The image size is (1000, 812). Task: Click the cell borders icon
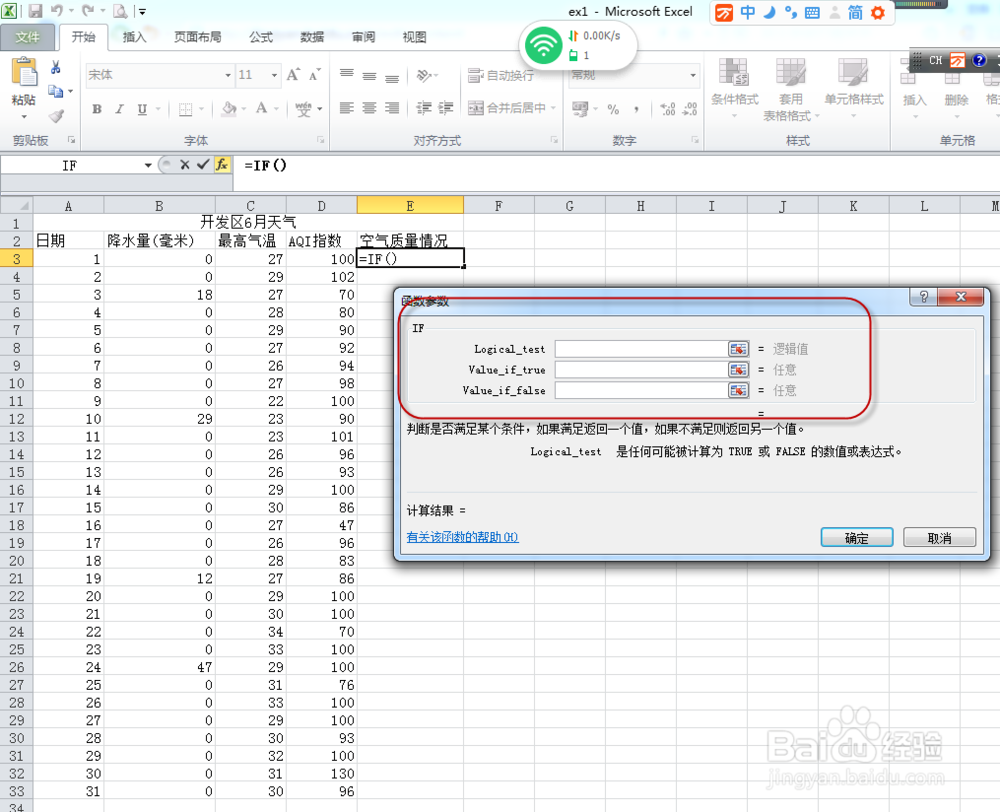coord(186,109)
